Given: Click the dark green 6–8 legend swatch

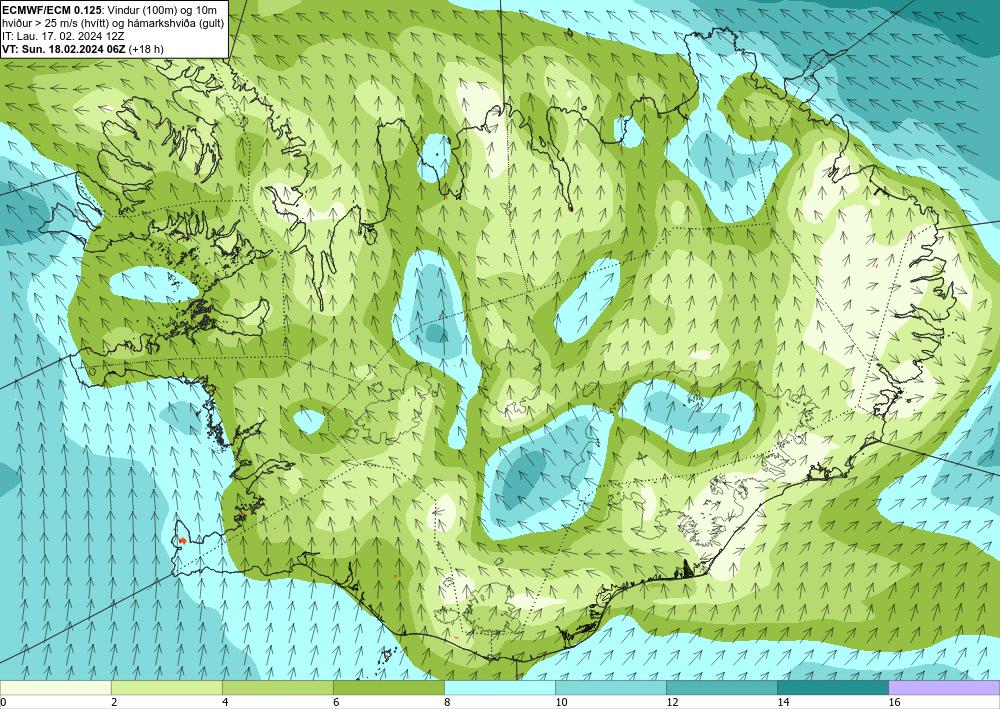Looking at the screenshot, I should click(388, 688).
